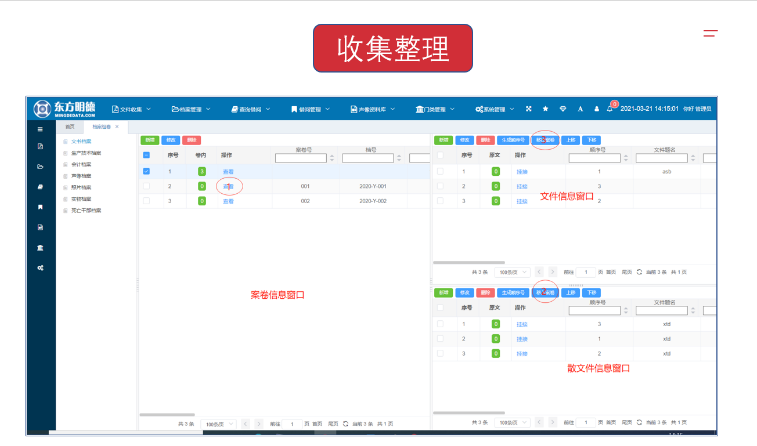This screenshot has width=757, height=446.
Task: Click the star favorites icon in header
Action: point(545,108)
